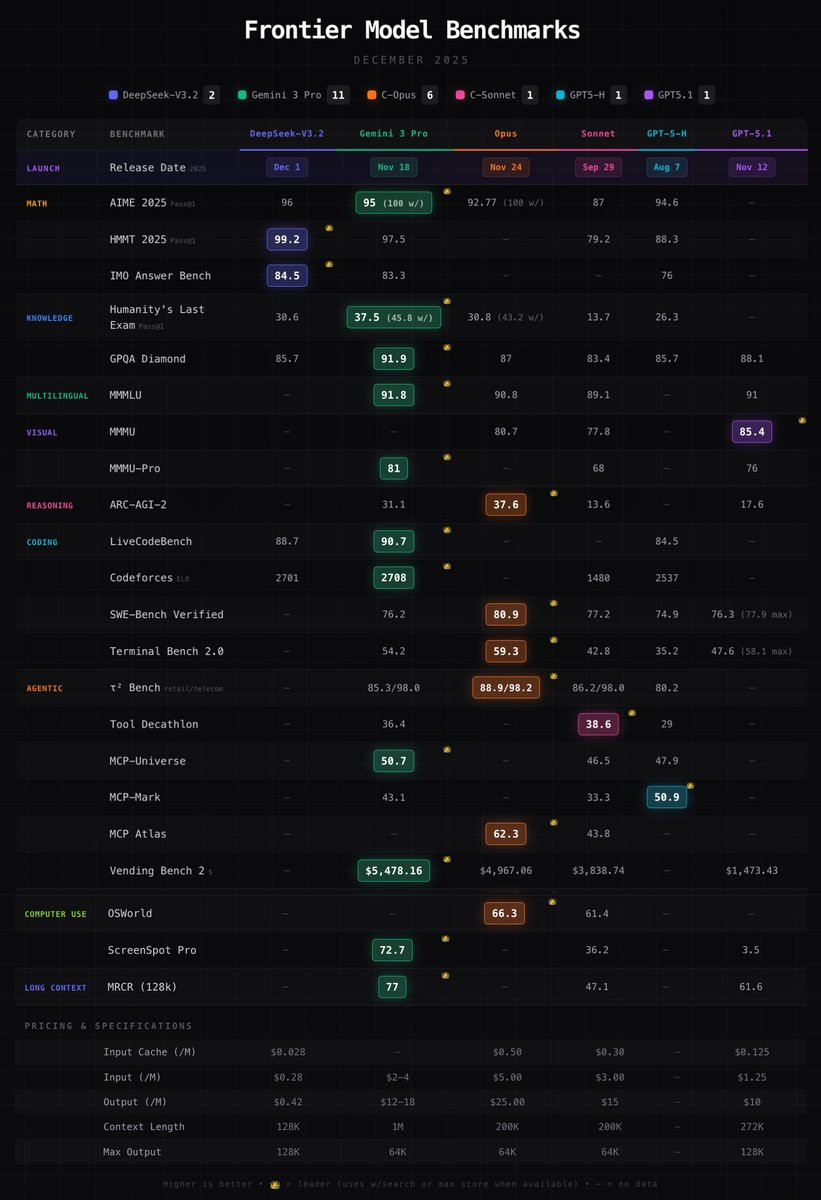Click the C-Sonnet legend pink square
821x1200 pixels.
pos(459,95)
